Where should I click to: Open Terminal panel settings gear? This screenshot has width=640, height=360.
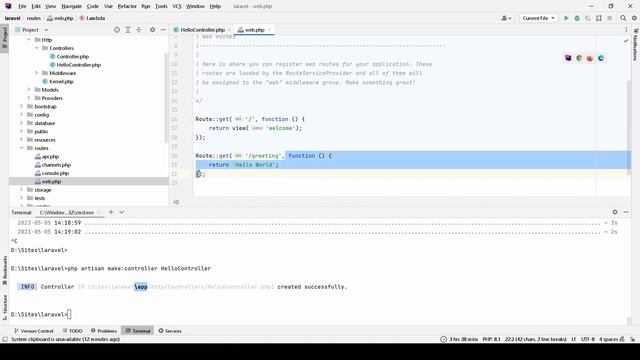coord(615,212)
